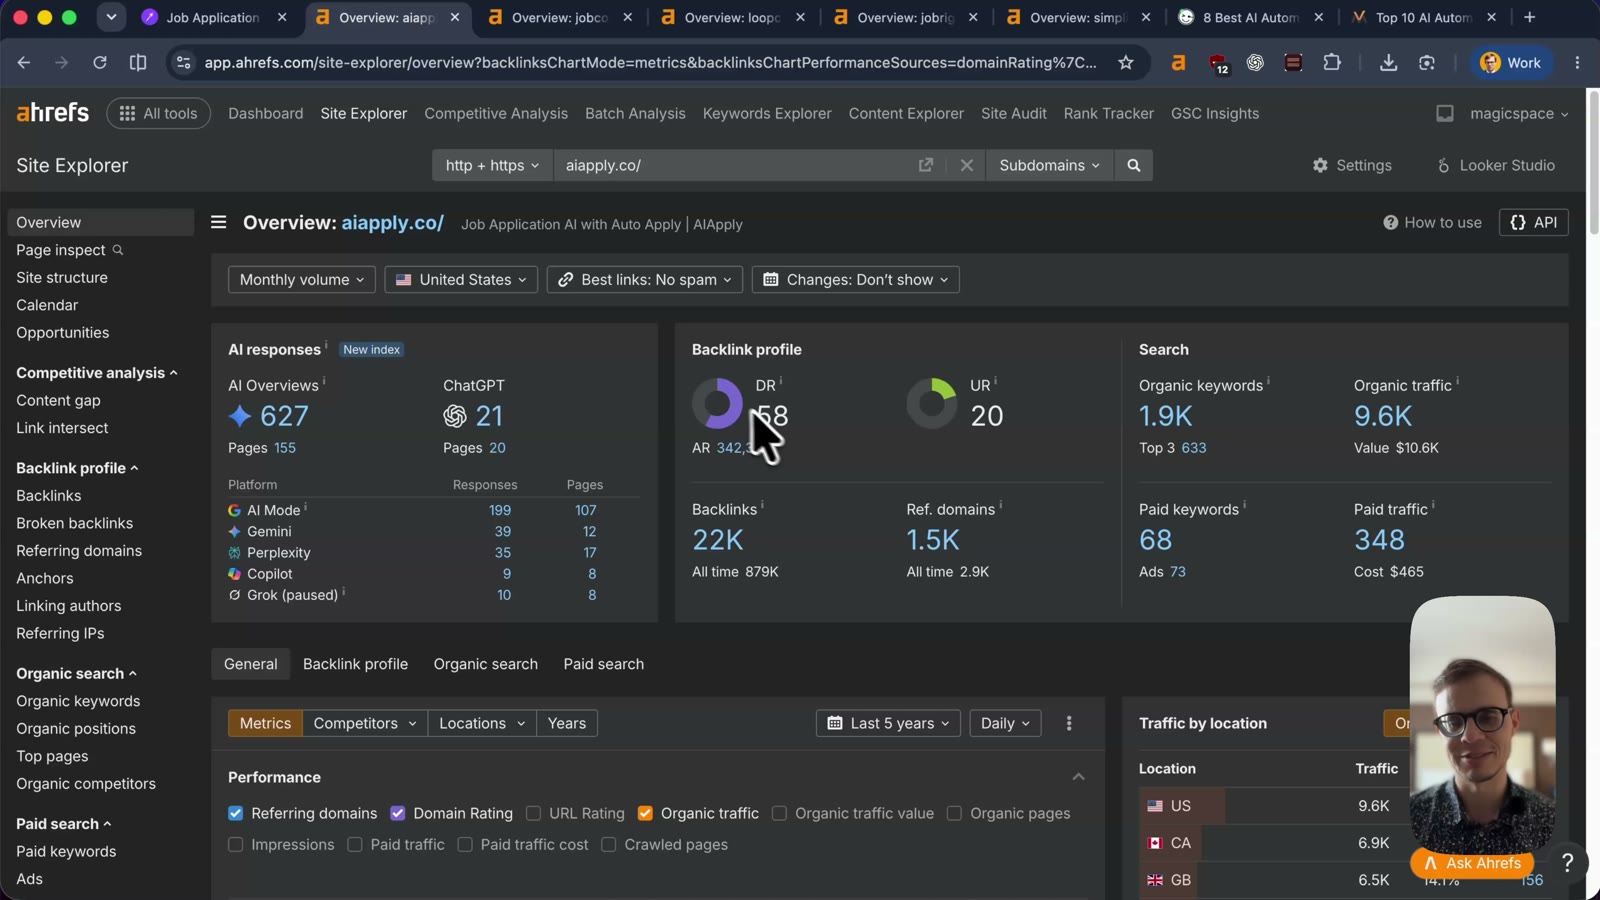Click the Backlinks count 22K
The height and width of the screenshot is (900, 1600).
[717, 540]
